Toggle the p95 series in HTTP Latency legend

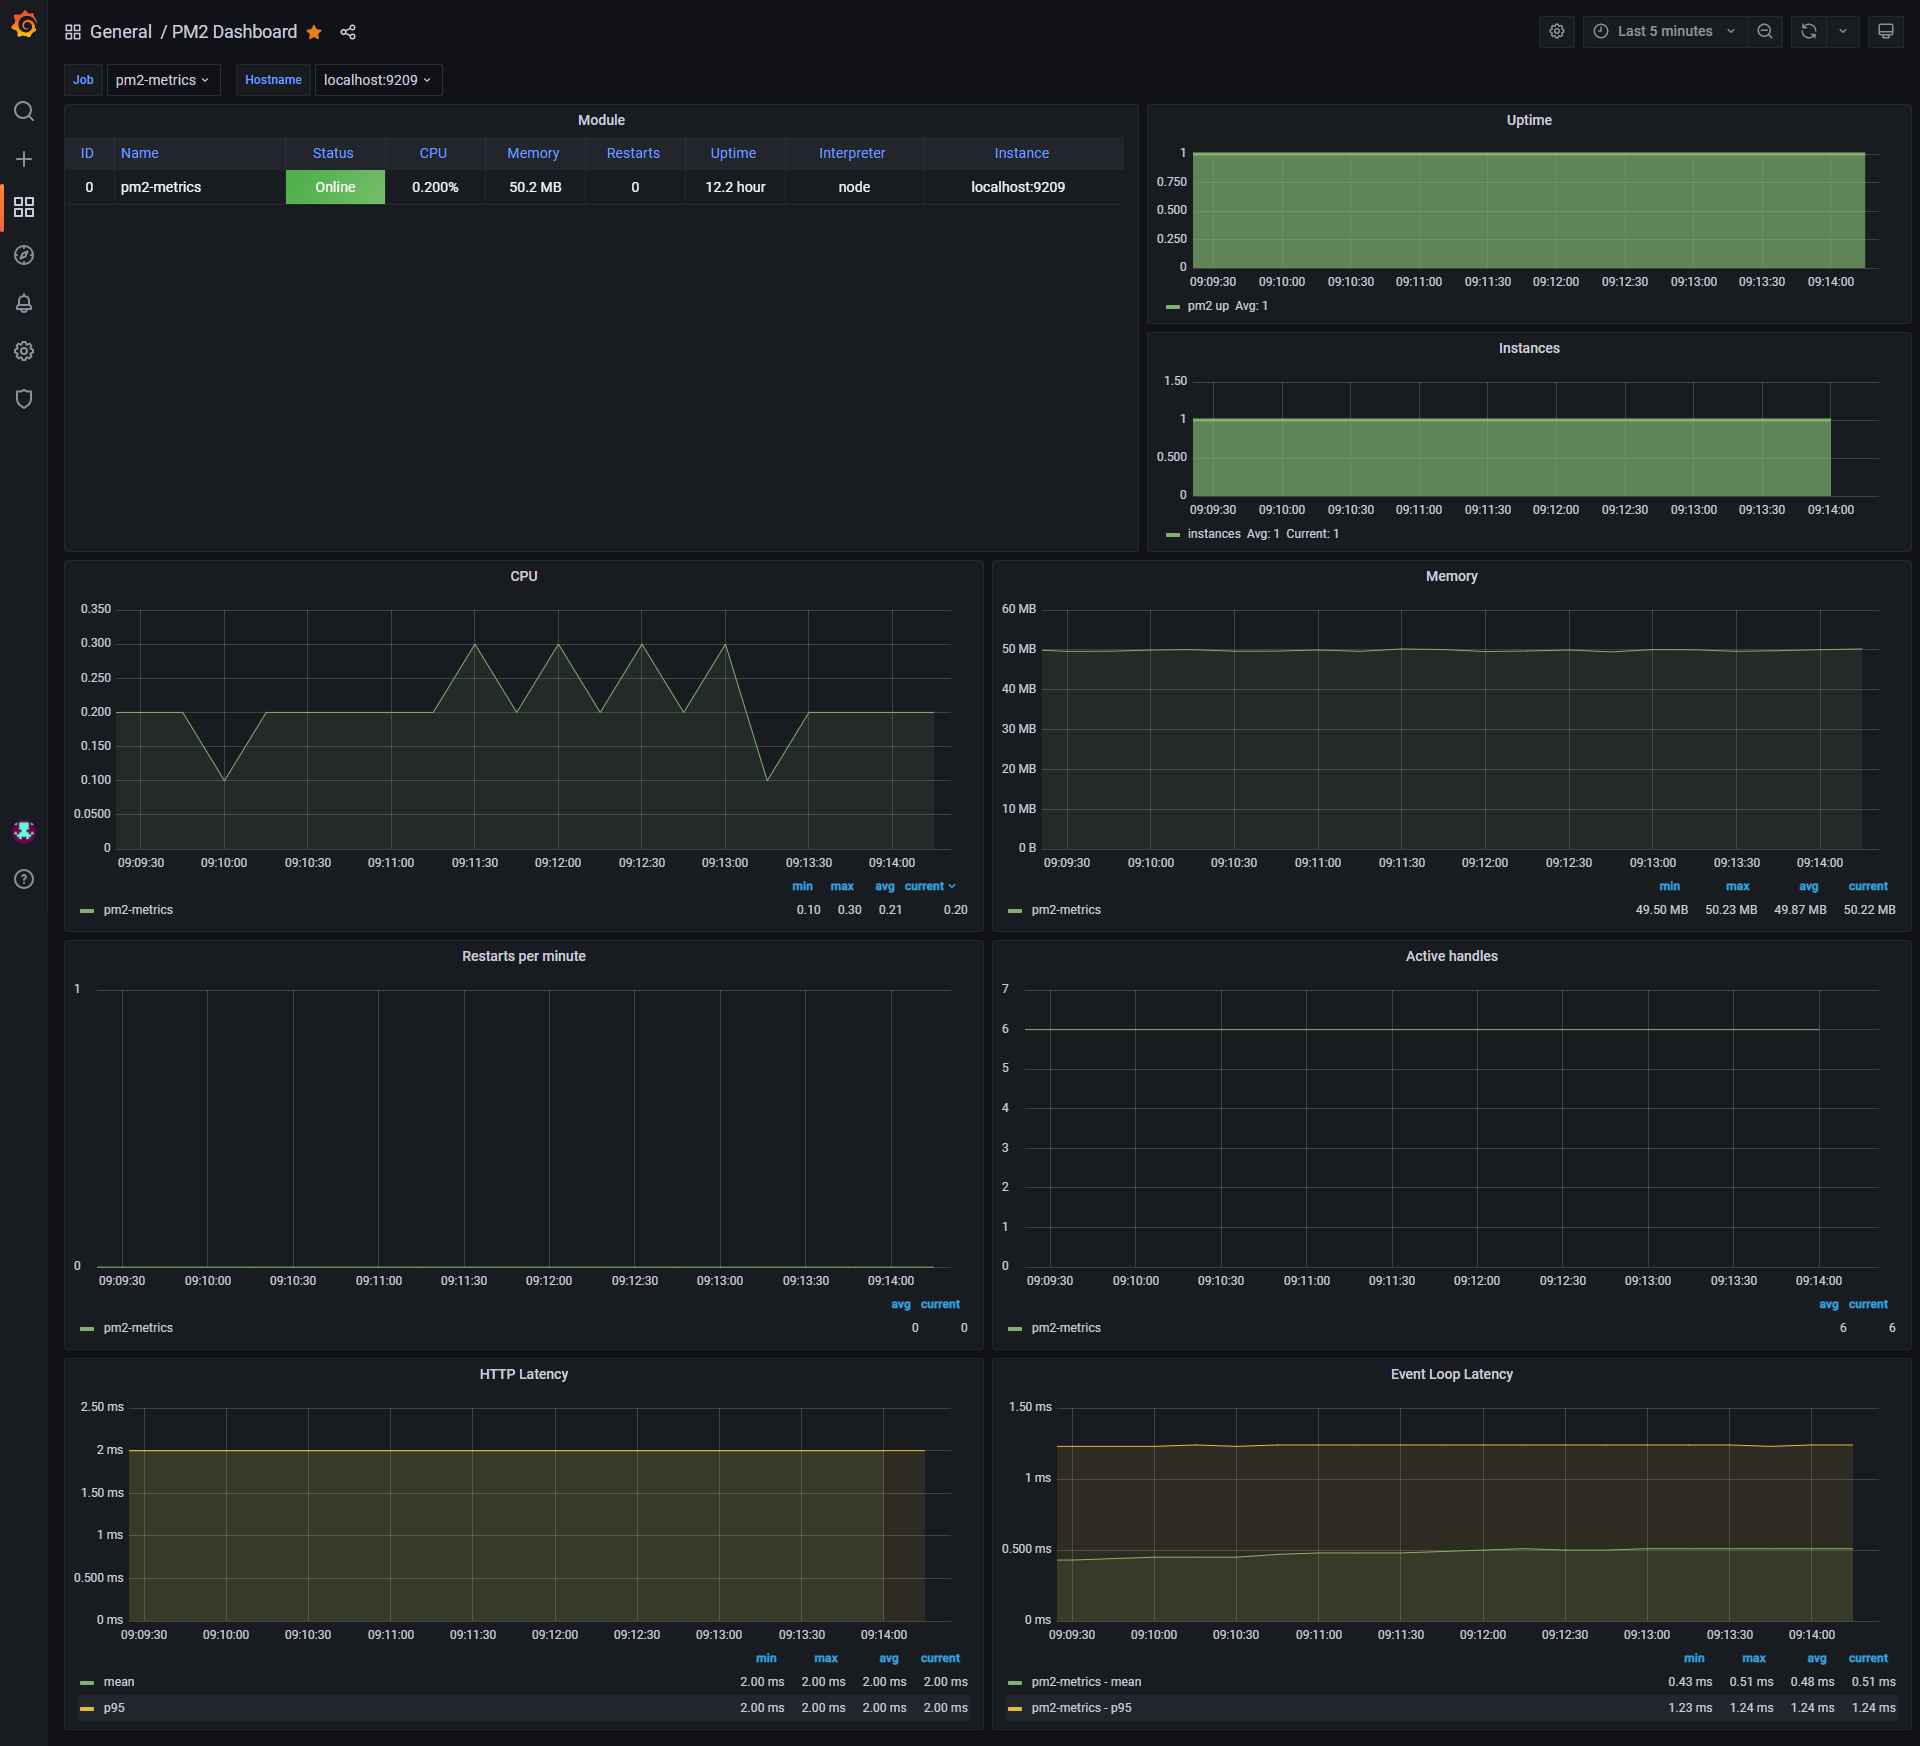[x=114, y=1708]
